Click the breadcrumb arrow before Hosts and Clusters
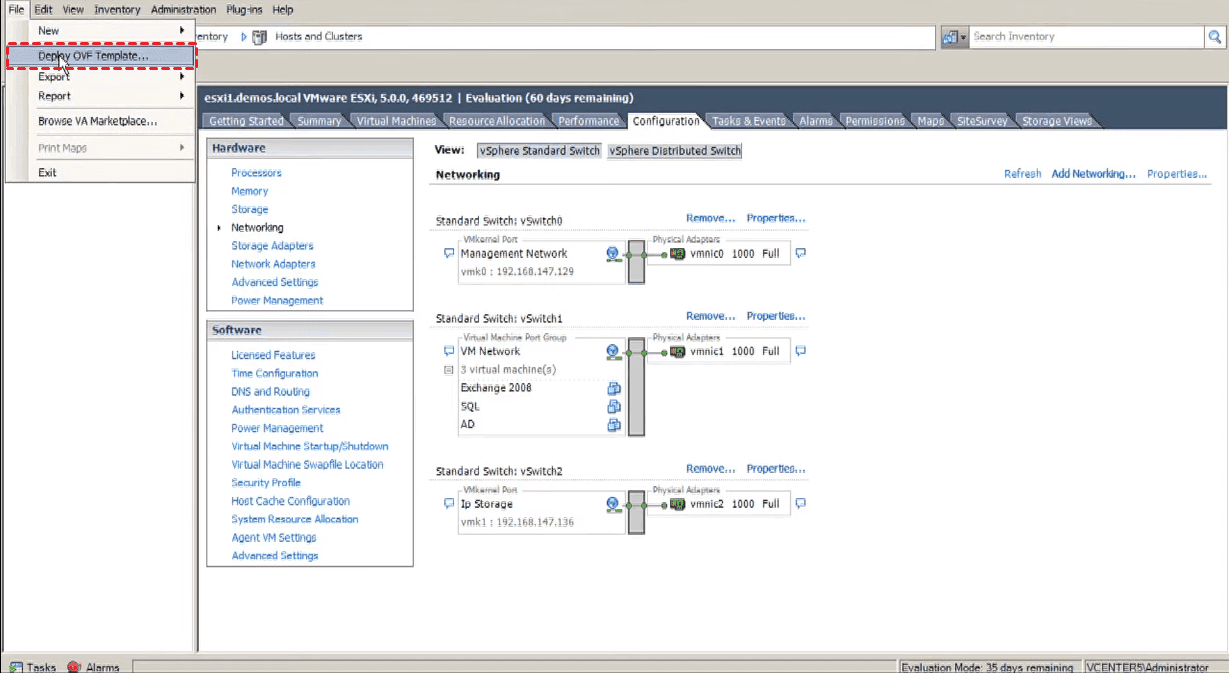The width and height of the screenshot is (1229, 673). (243, 37)
